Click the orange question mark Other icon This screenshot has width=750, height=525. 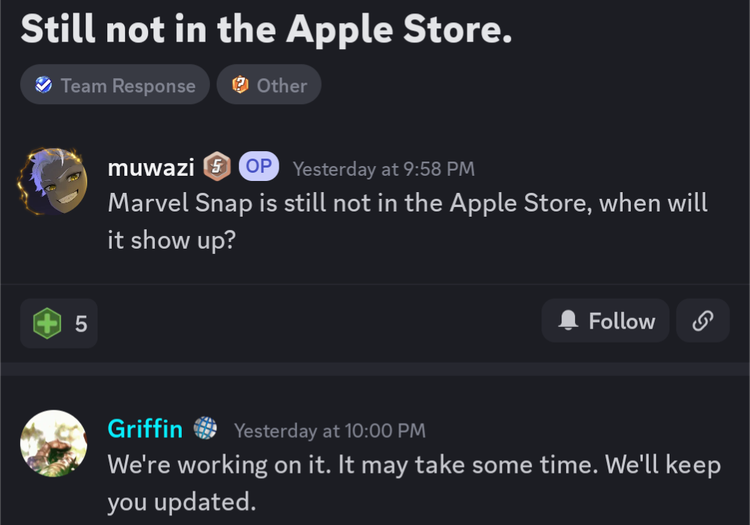[x=240, y=85]
